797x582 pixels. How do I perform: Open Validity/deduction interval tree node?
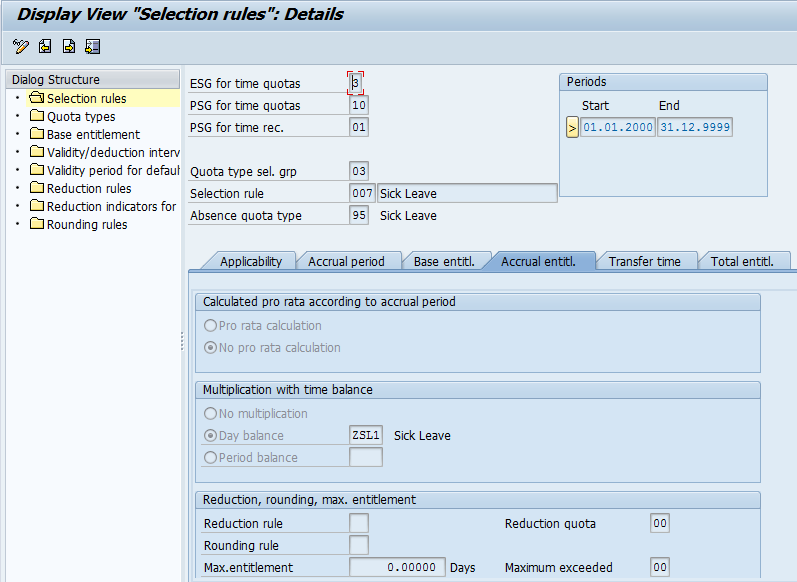(x=112, y=153)
